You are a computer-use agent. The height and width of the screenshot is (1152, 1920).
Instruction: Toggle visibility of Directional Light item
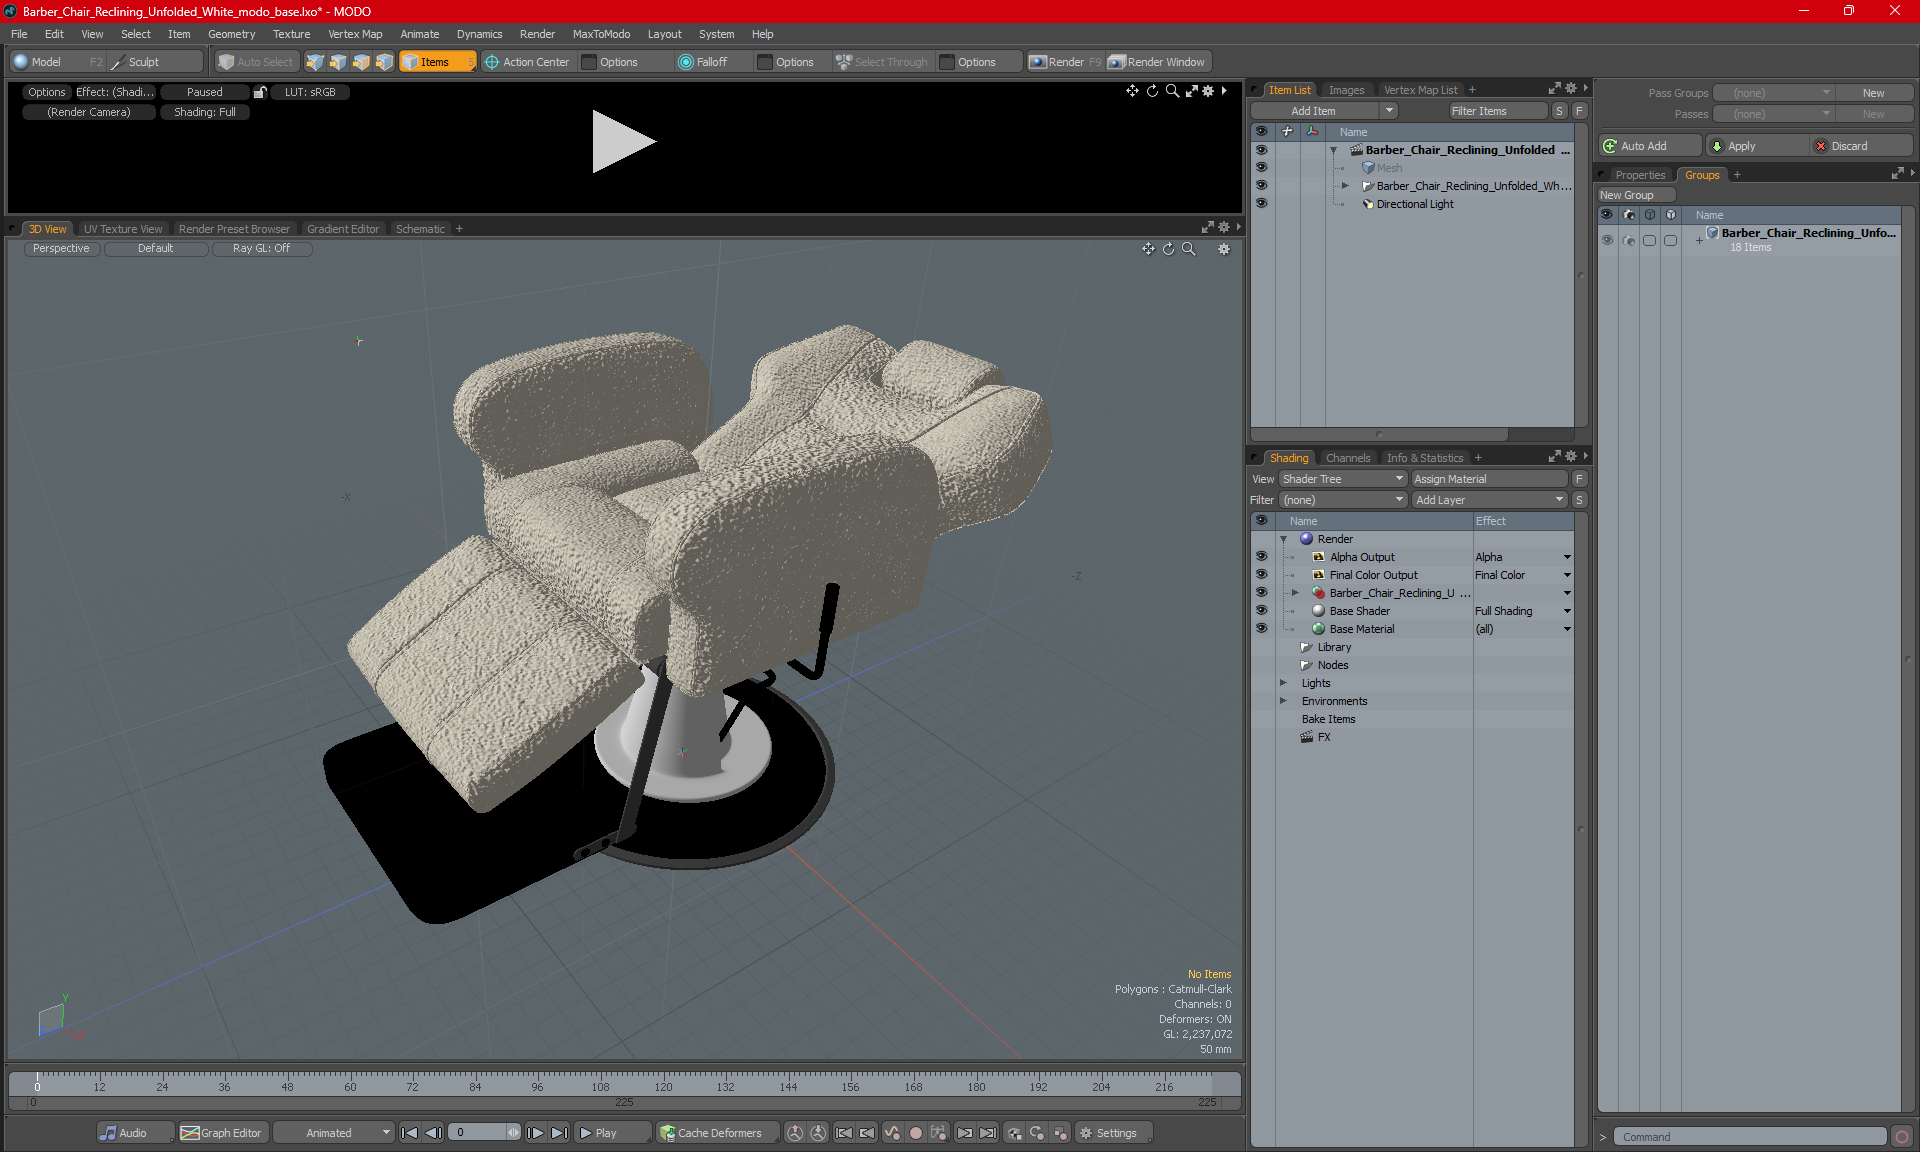pos(1261,203)
